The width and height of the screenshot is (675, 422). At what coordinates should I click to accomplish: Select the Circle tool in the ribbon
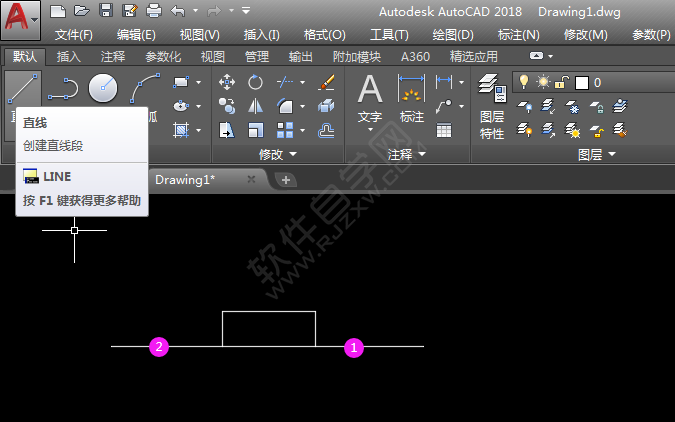coord(103,89)
